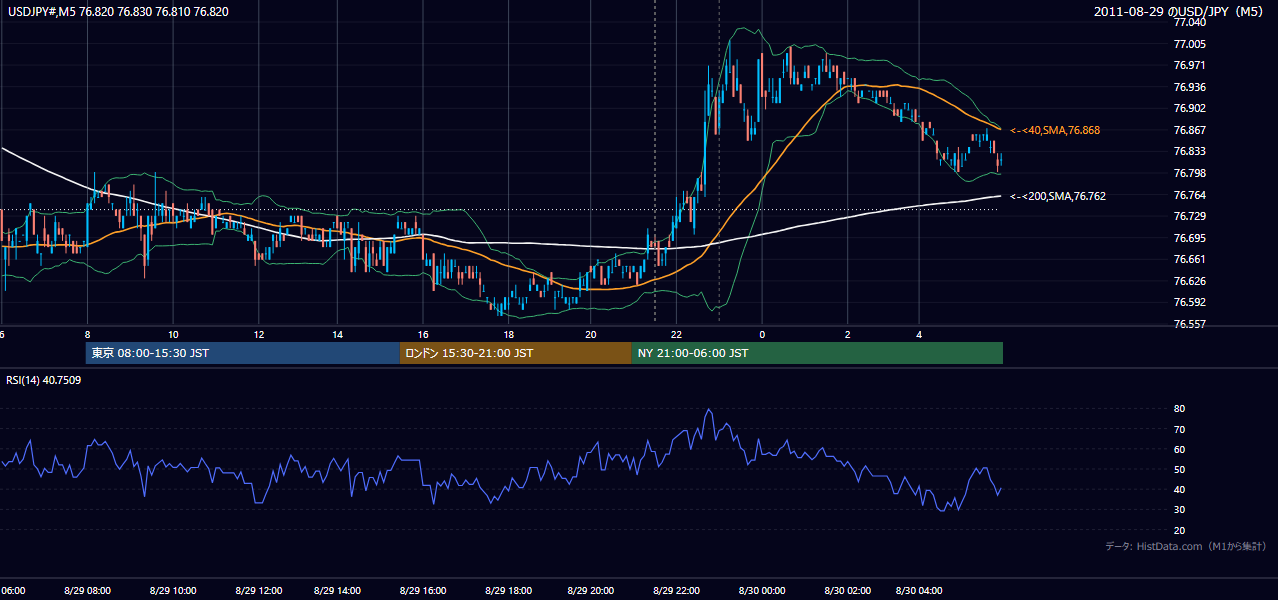The height and width of the screenshot is (600, 1278).
Task: Click the 40 SMA 76.868 label
Action: [x=1055, y=130]
